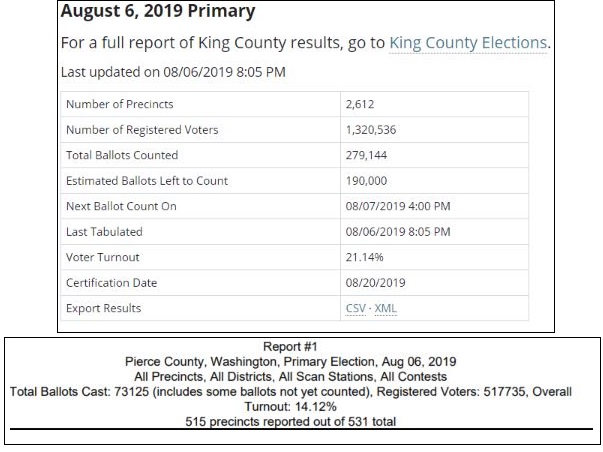Download the results as CSV

pos(355,308)
